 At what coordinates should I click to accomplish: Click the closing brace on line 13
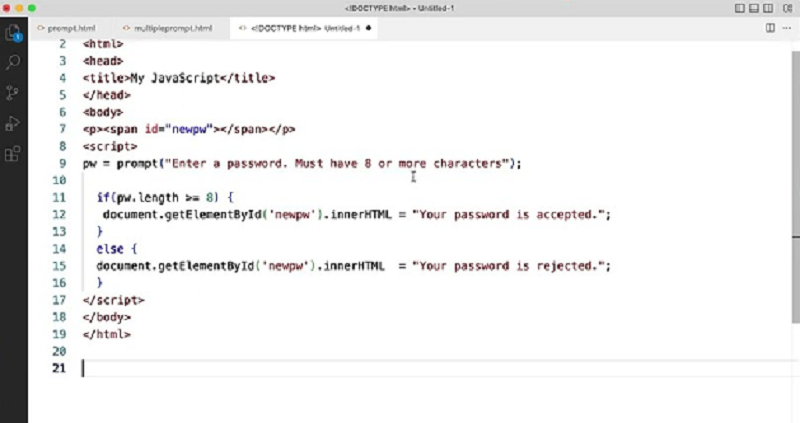(99, 232)
